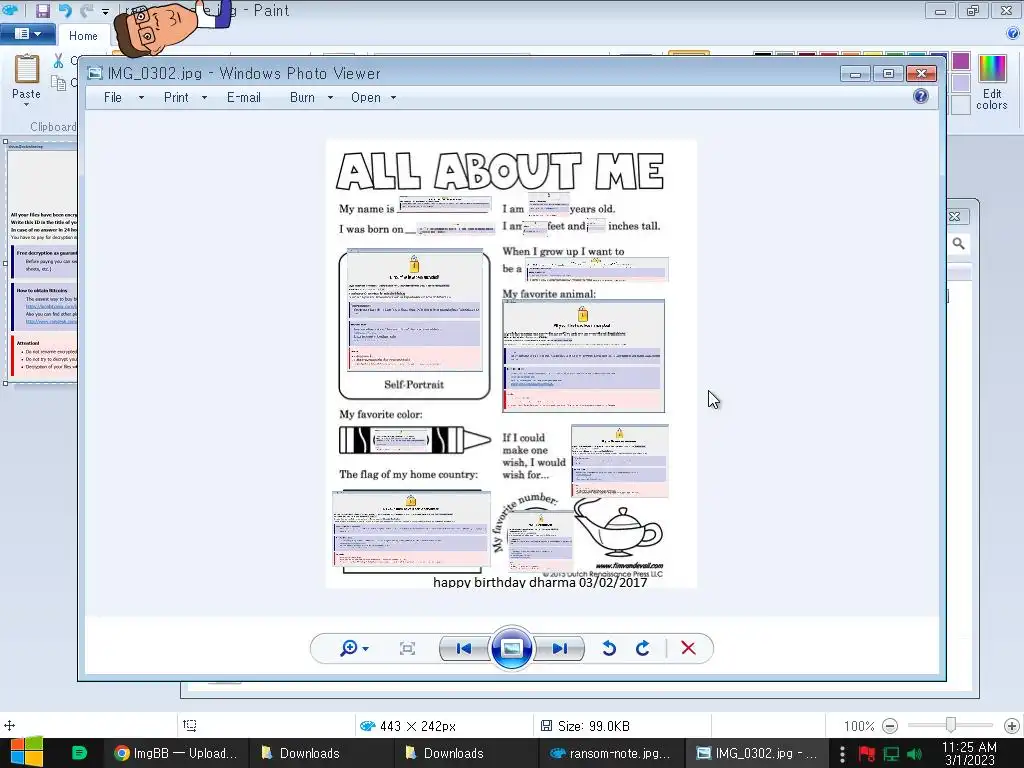Viewport: 1024px width, 768px height.
Task: Click the 100% zoom level text
Action: click(x=859, y=726)
